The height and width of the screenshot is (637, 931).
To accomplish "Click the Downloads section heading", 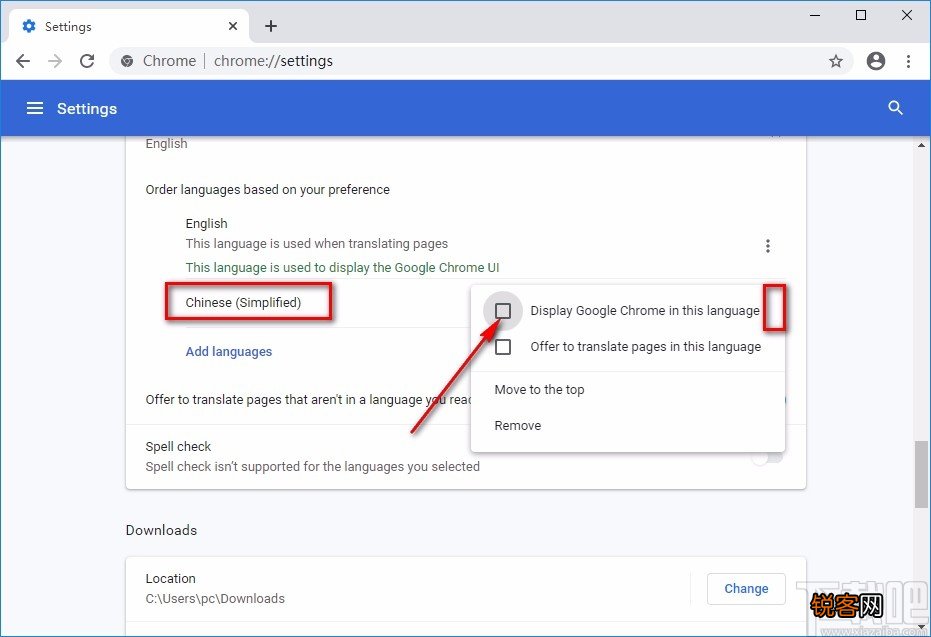I will point(162,530).
